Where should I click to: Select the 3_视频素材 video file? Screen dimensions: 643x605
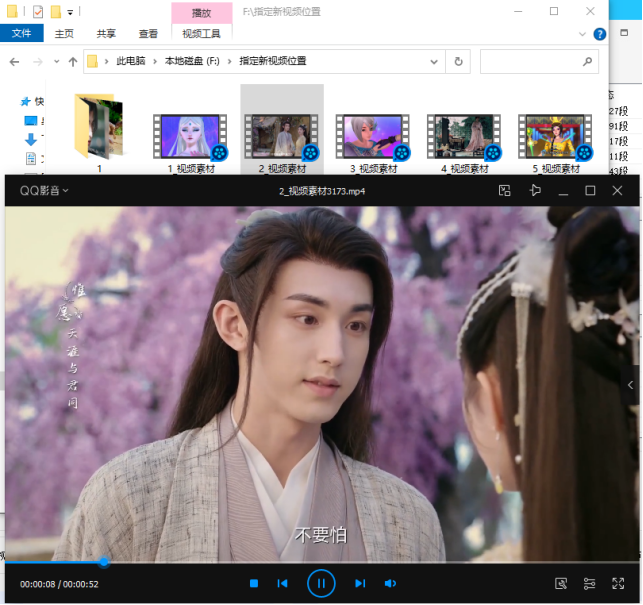(373, 144)
